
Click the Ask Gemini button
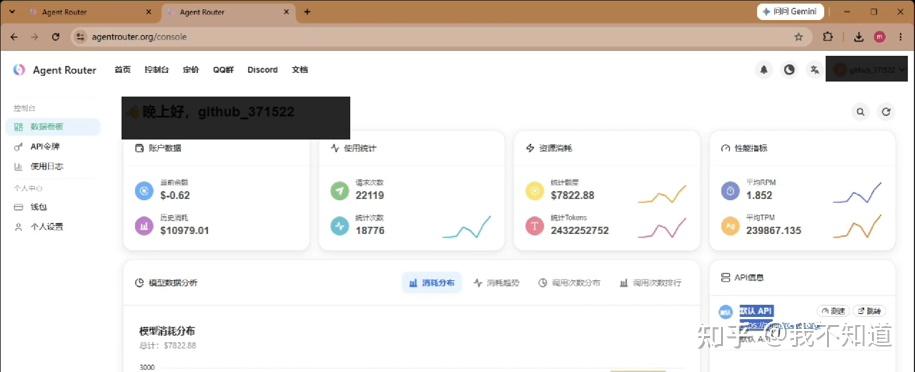(x=791, y=12)
